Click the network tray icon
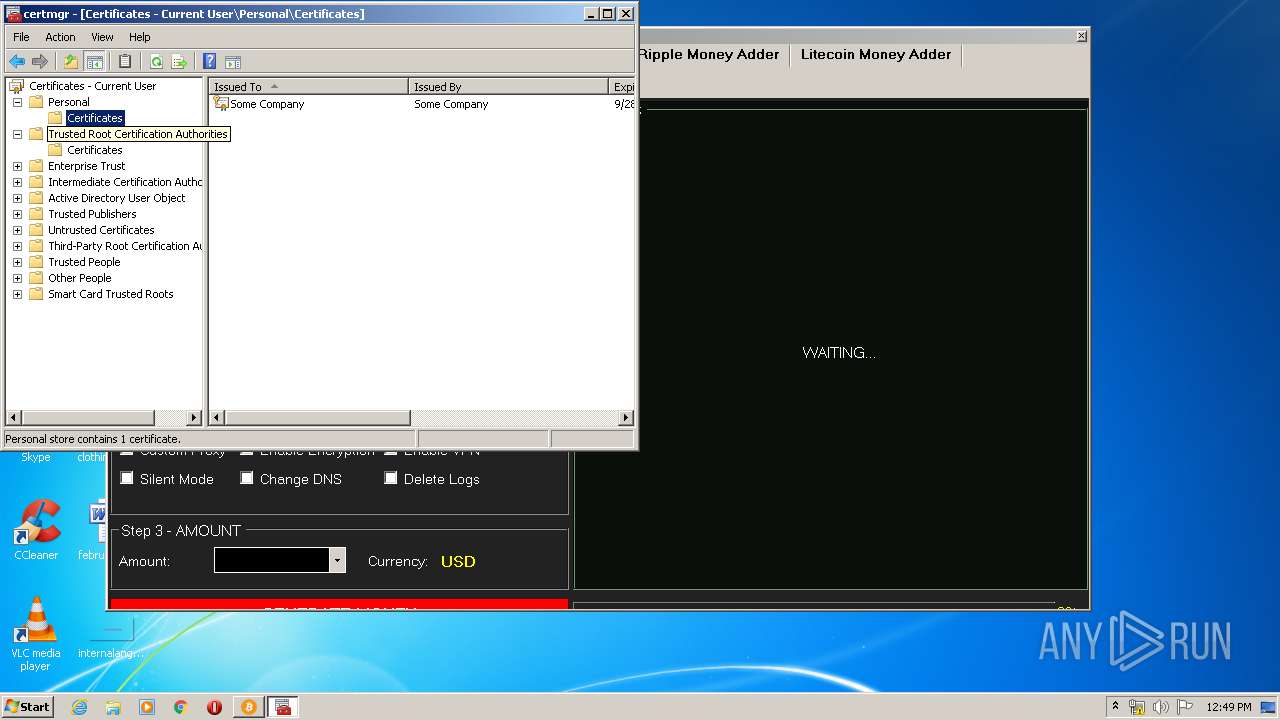This screenshot has height=720, width=1280. pyautogui.click(x=1137, y=707)
